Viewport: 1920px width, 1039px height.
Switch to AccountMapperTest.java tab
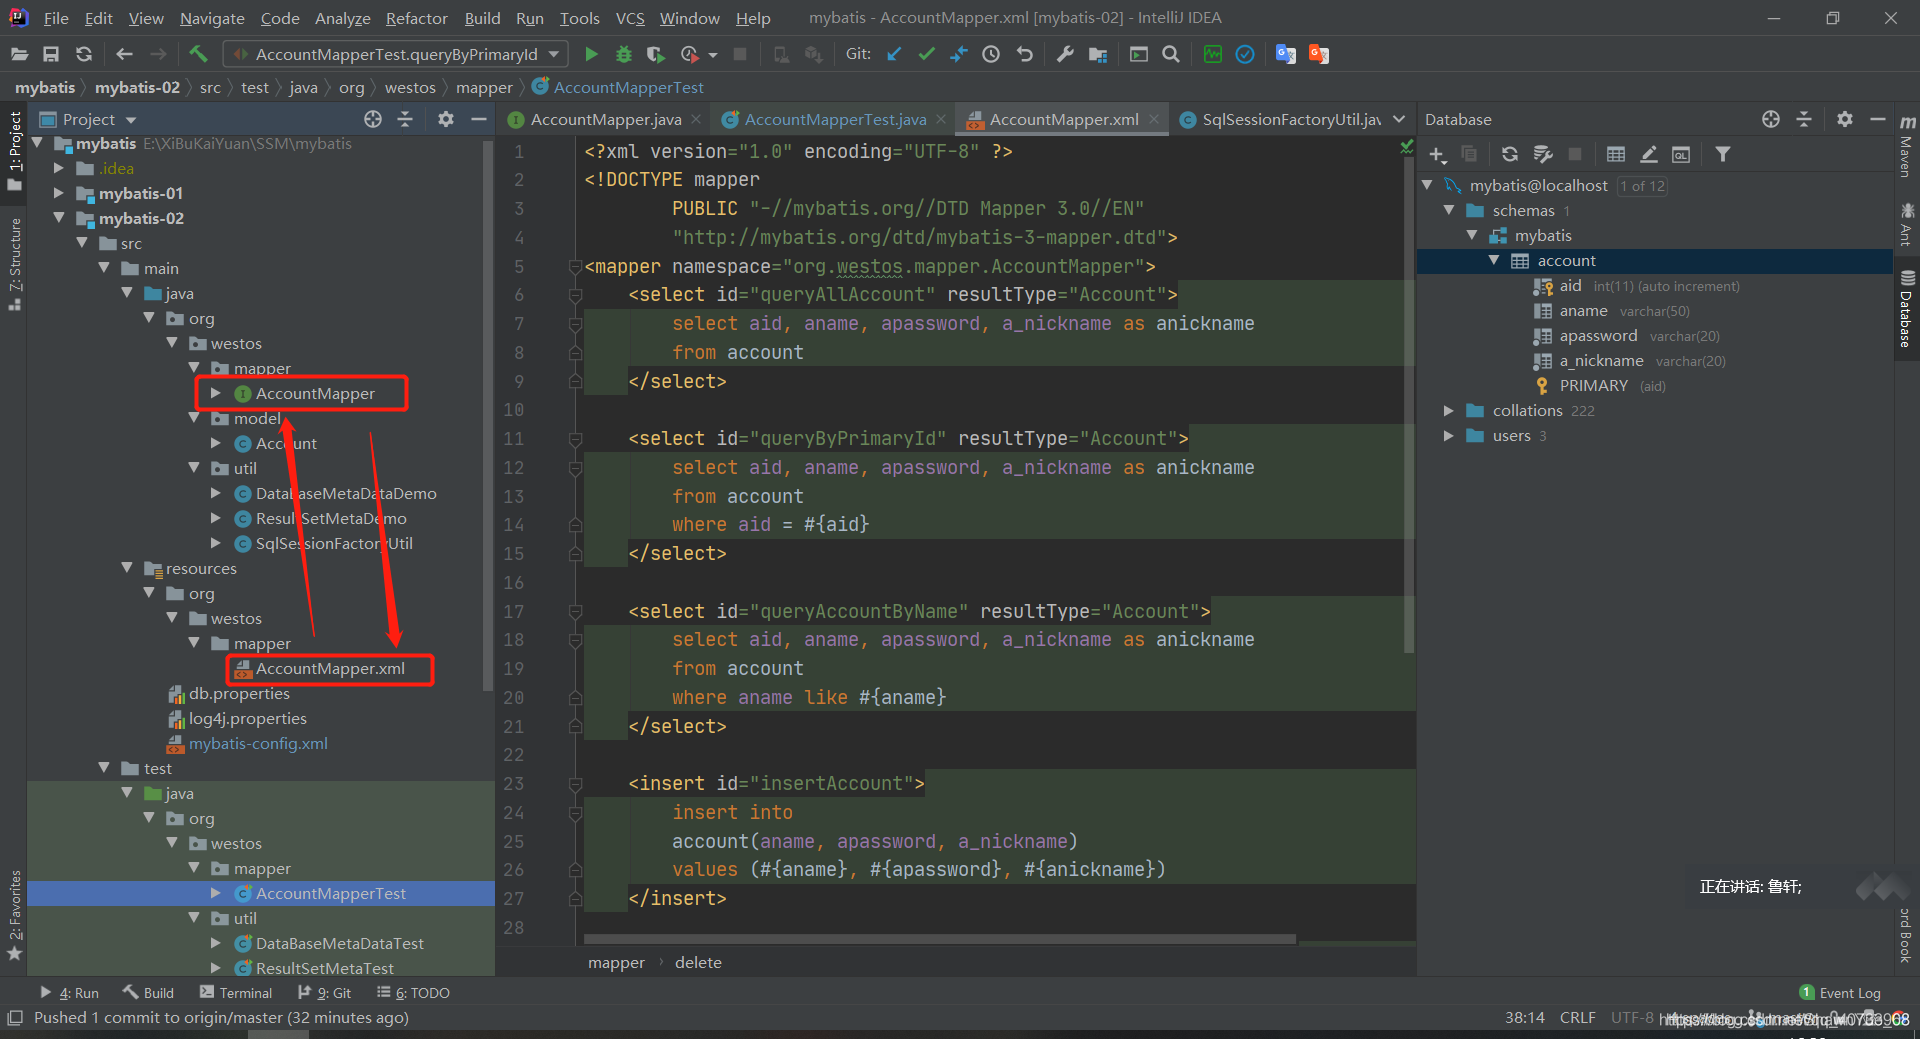pos(835,119)
